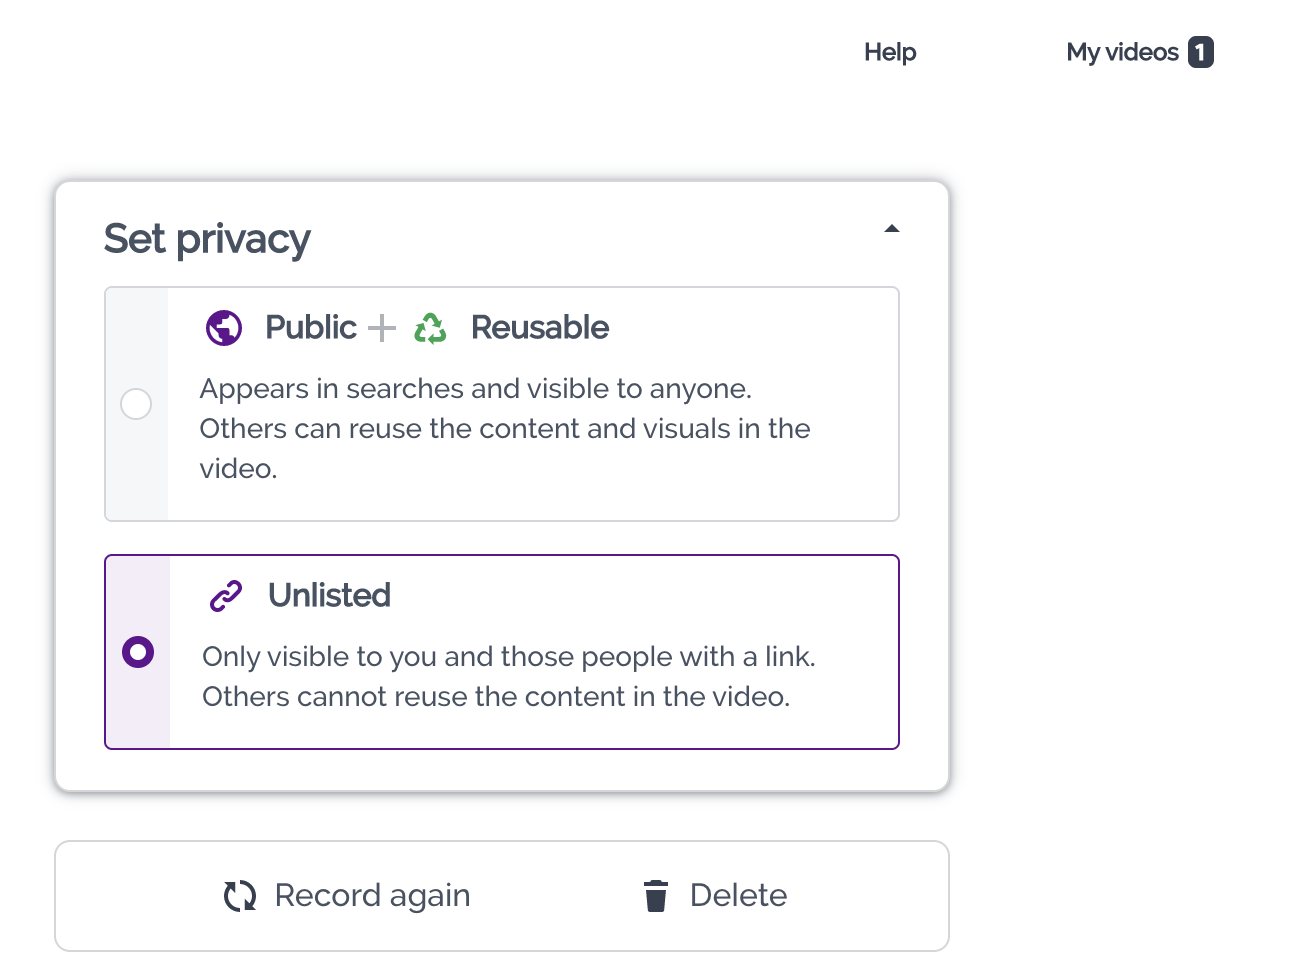This screenshot has width=1306, height=980.
Task: Click the purple globe Public icon
Action: pos(224,328)
